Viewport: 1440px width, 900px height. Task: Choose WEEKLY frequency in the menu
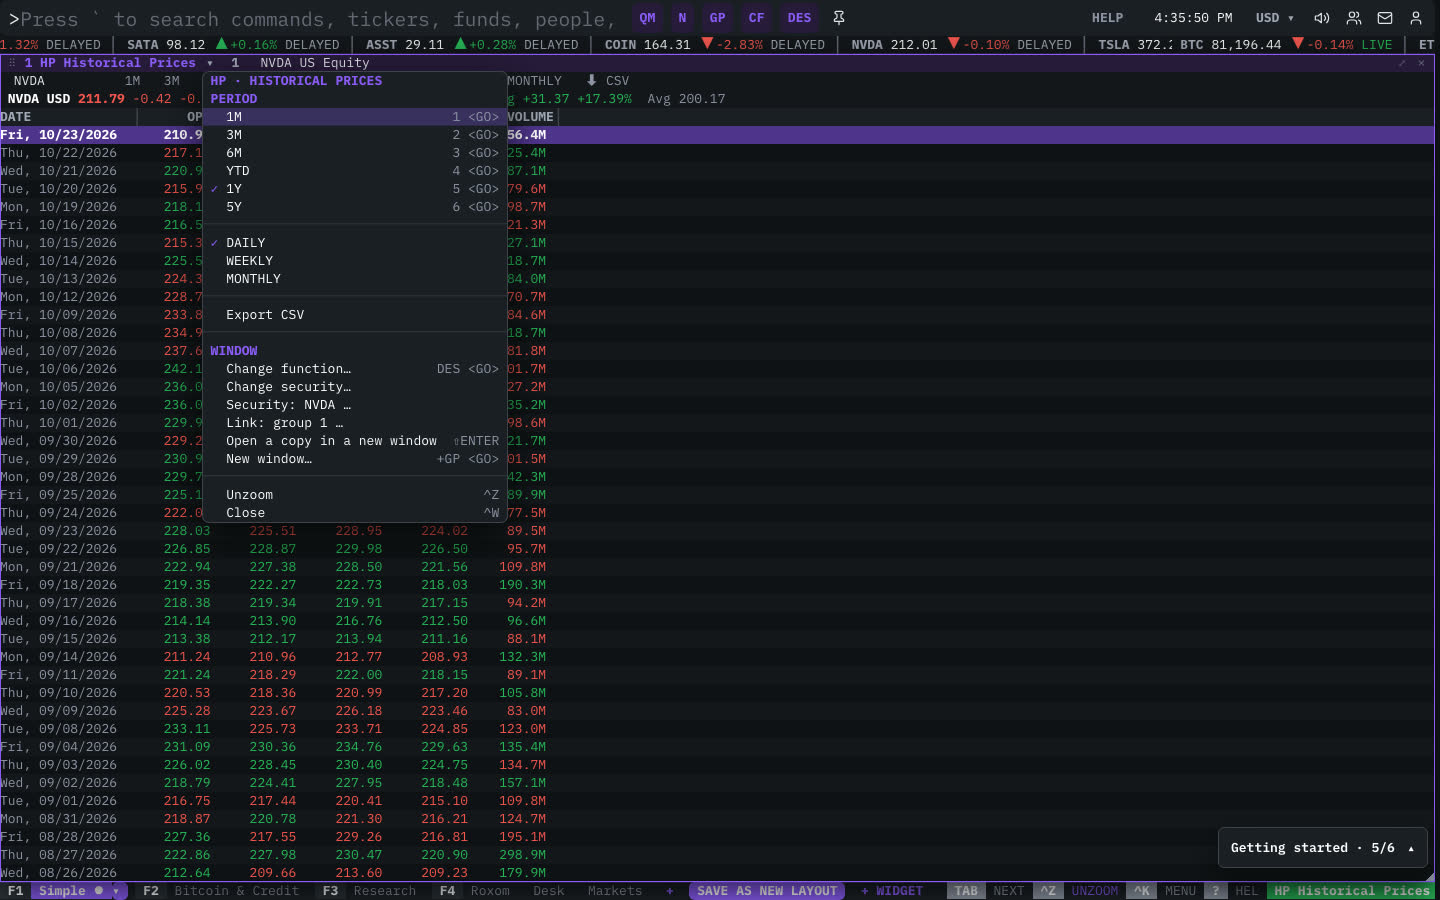tap(355, 261)
